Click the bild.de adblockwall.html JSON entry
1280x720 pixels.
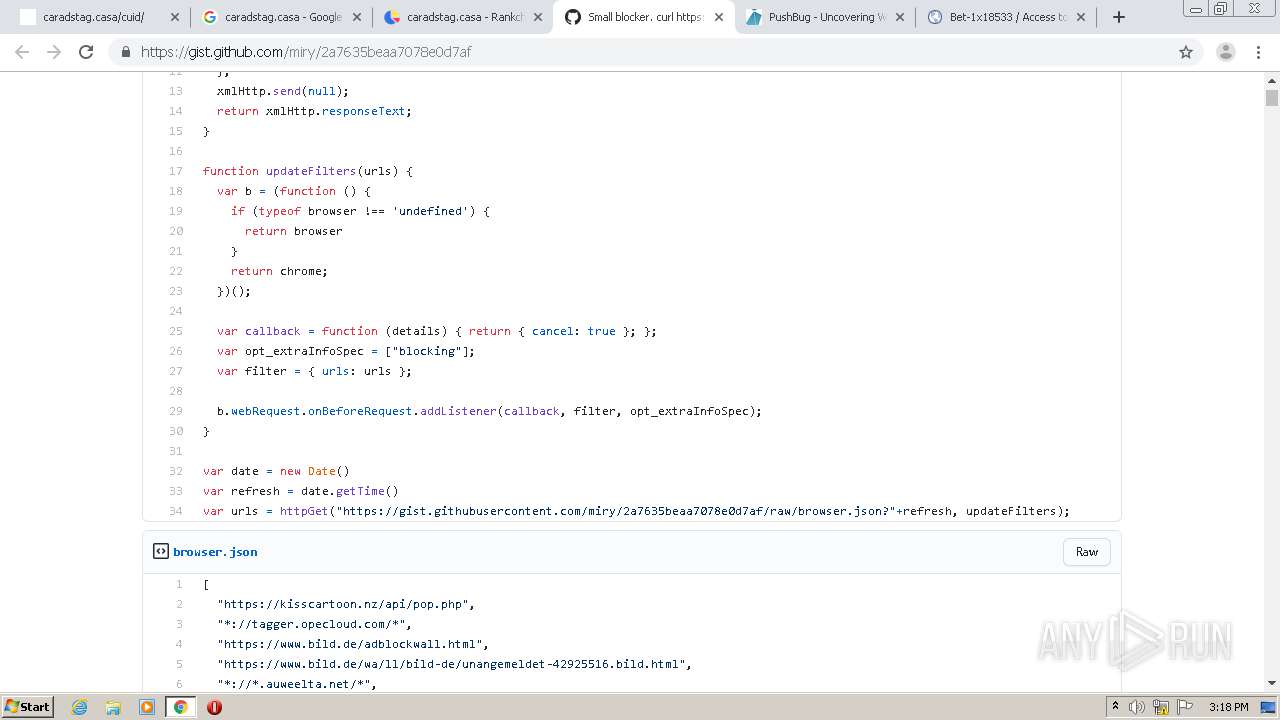[353, 644]
